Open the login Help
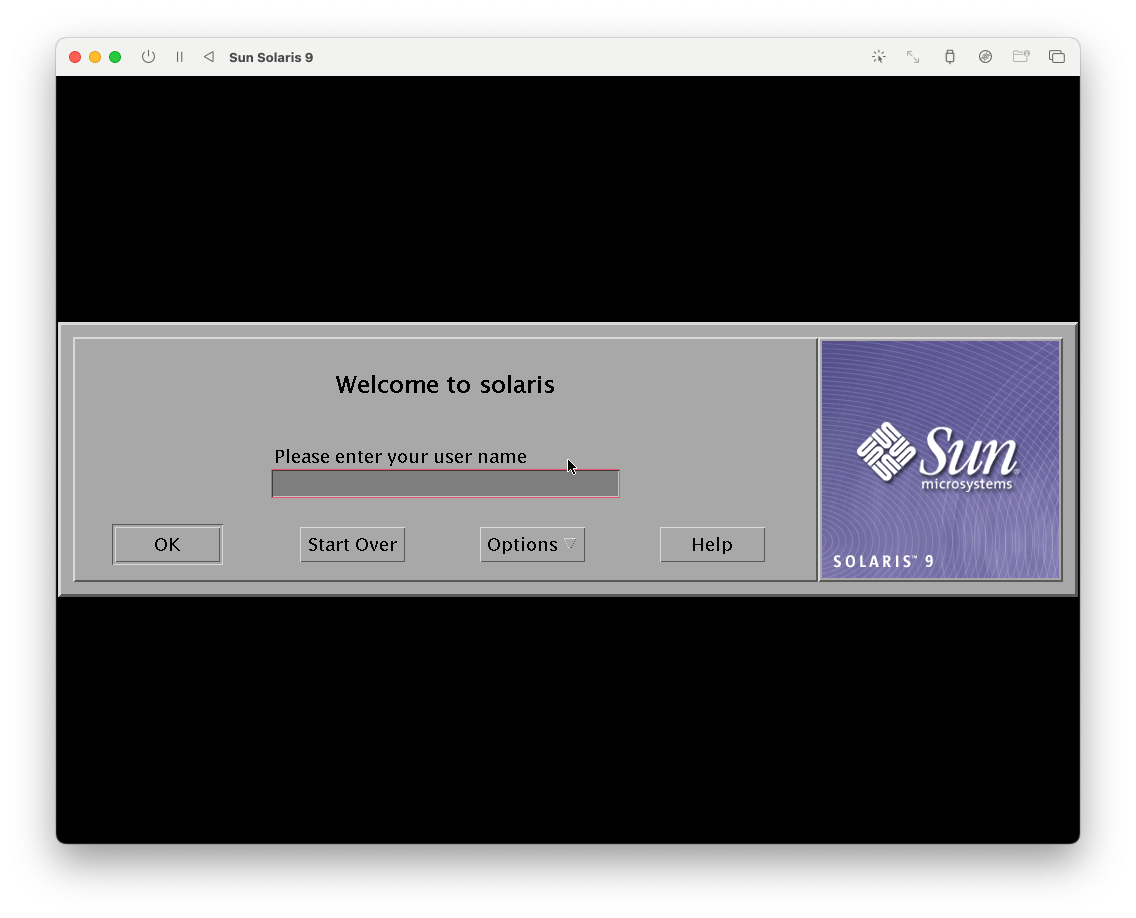Viewport: 1136px width, 918px height. [712, 544]
